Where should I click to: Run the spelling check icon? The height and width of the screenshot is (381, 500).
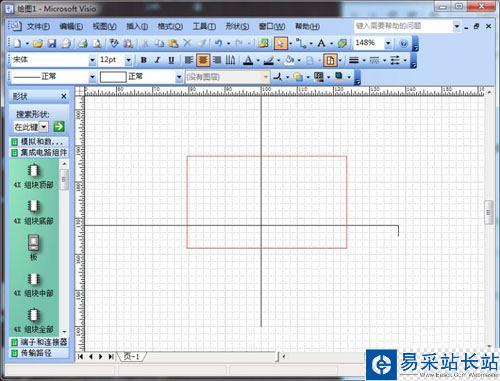(x=114, y=43)
